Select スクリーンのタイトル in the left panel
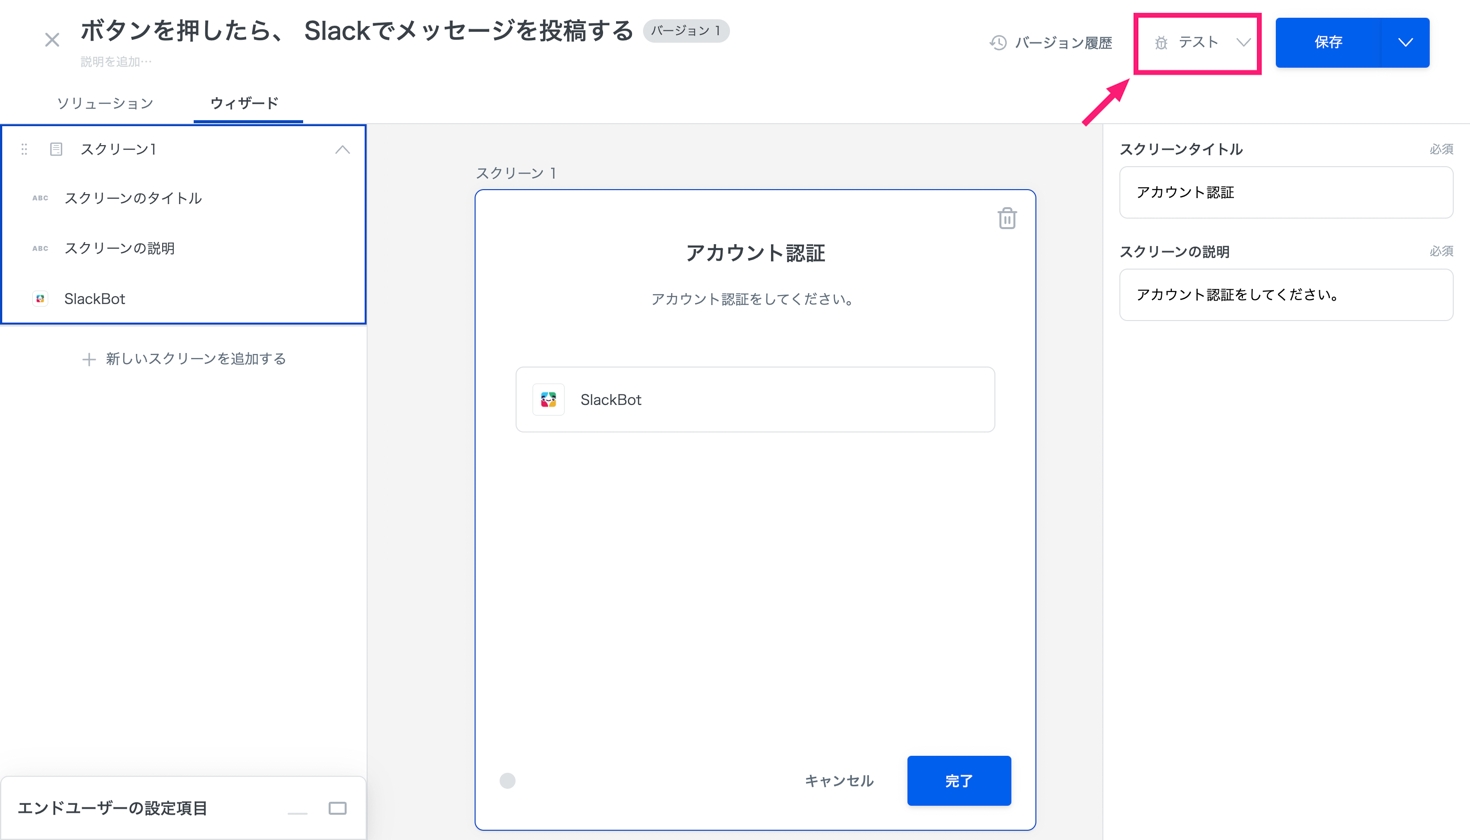This screenshot has height=840, width=1470. pos(133,198)
